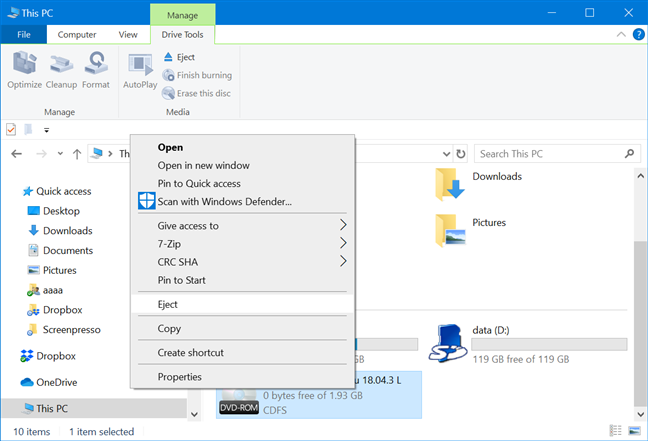
Task: Click the This PC icon in address bar
Action: point(97,154)
